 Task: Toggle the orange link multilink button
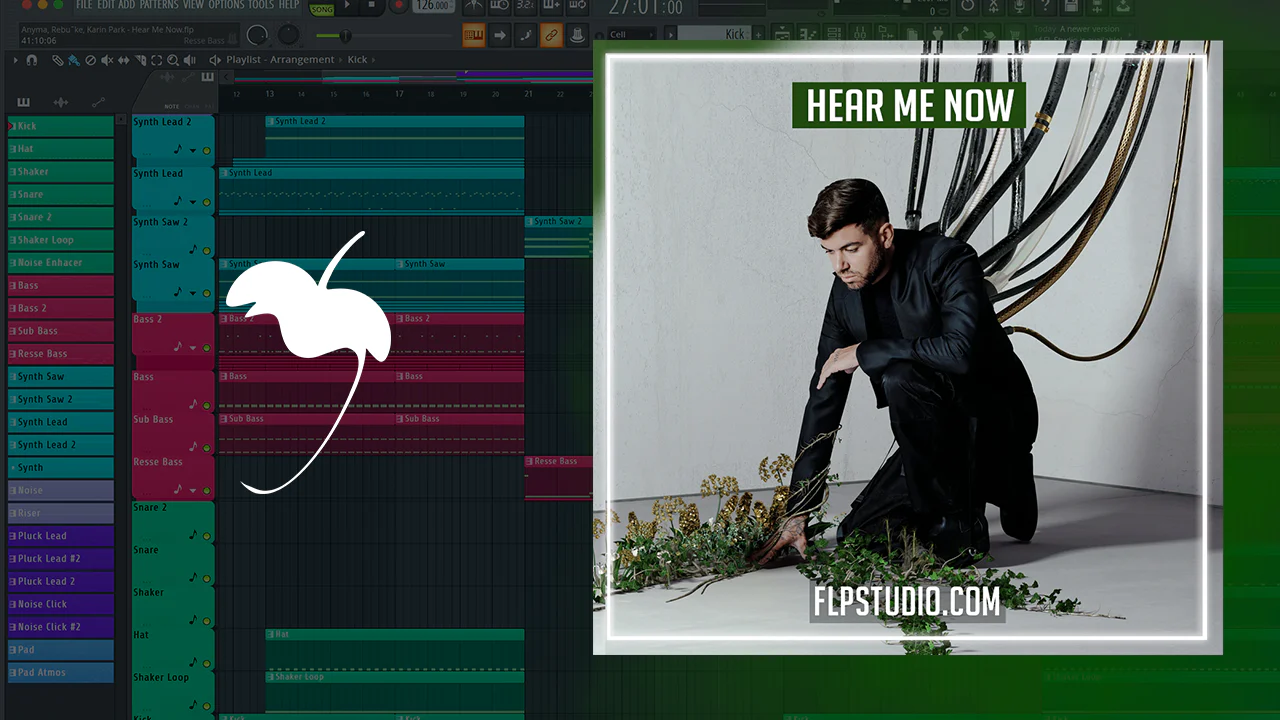(x=551, y=36)
